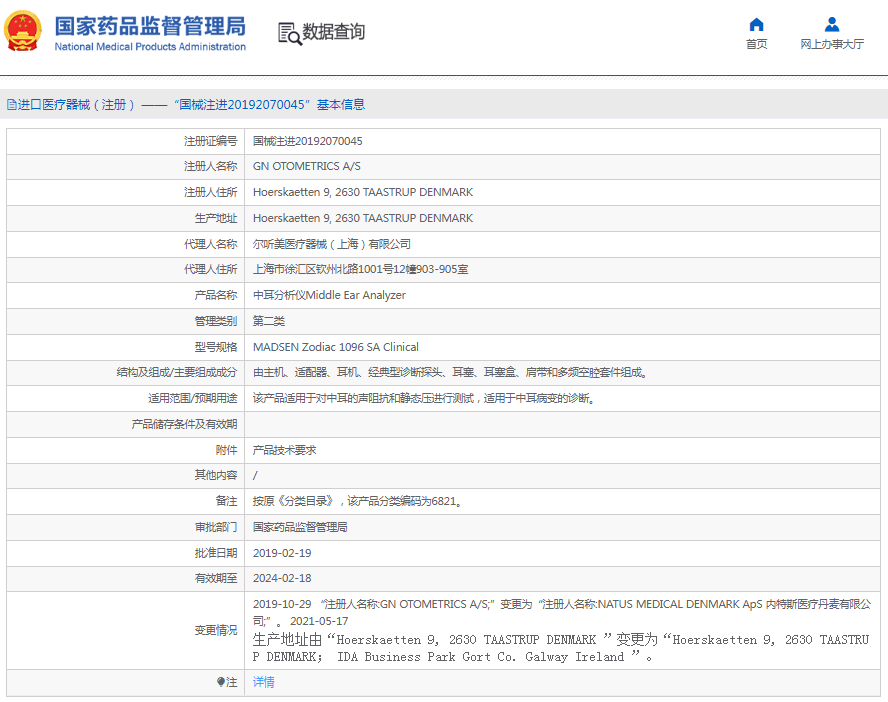Click the 生产地址 address value
The image size is (888, 702).
point(362,219)
